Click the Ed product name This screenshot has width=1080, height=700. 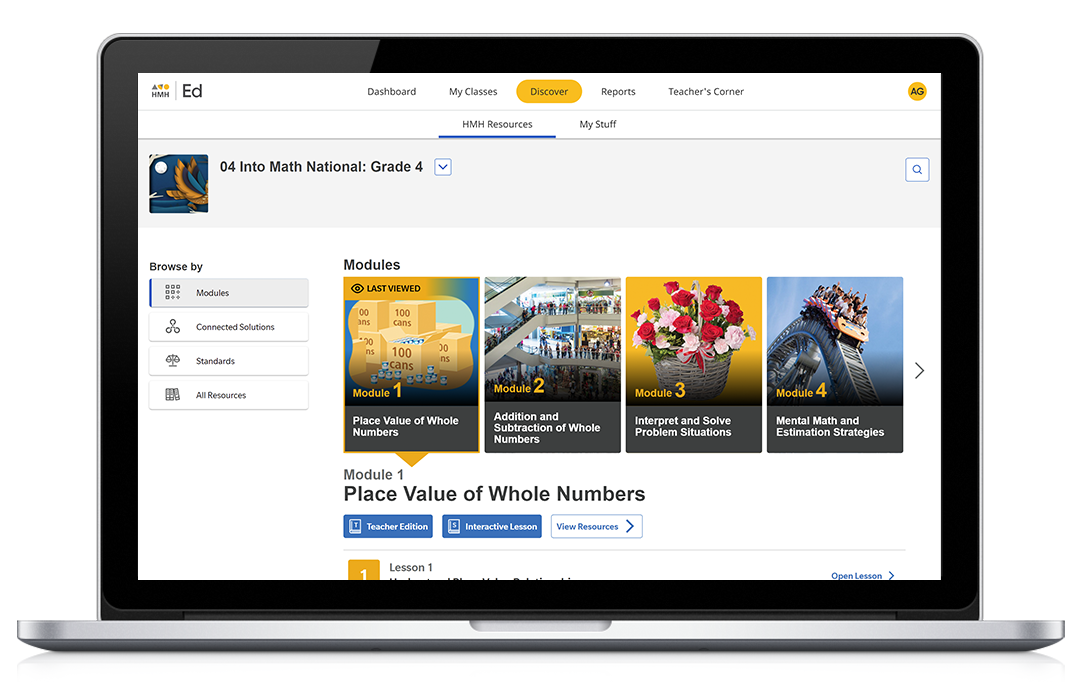[x=191, y=91]
